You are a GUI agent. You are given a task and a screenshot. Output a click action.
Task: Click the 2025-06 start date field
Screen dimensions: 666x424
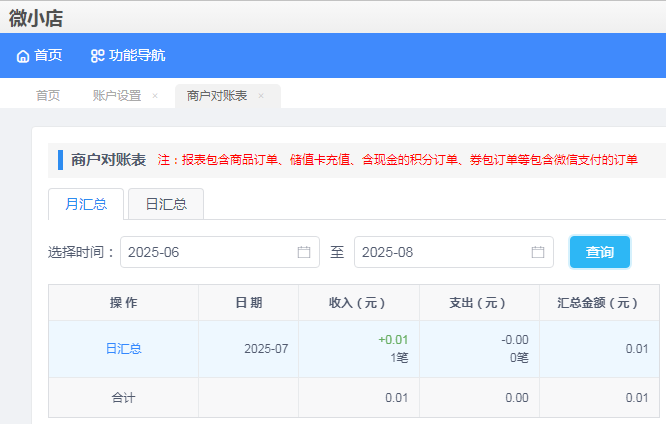(x=220, y=252)
